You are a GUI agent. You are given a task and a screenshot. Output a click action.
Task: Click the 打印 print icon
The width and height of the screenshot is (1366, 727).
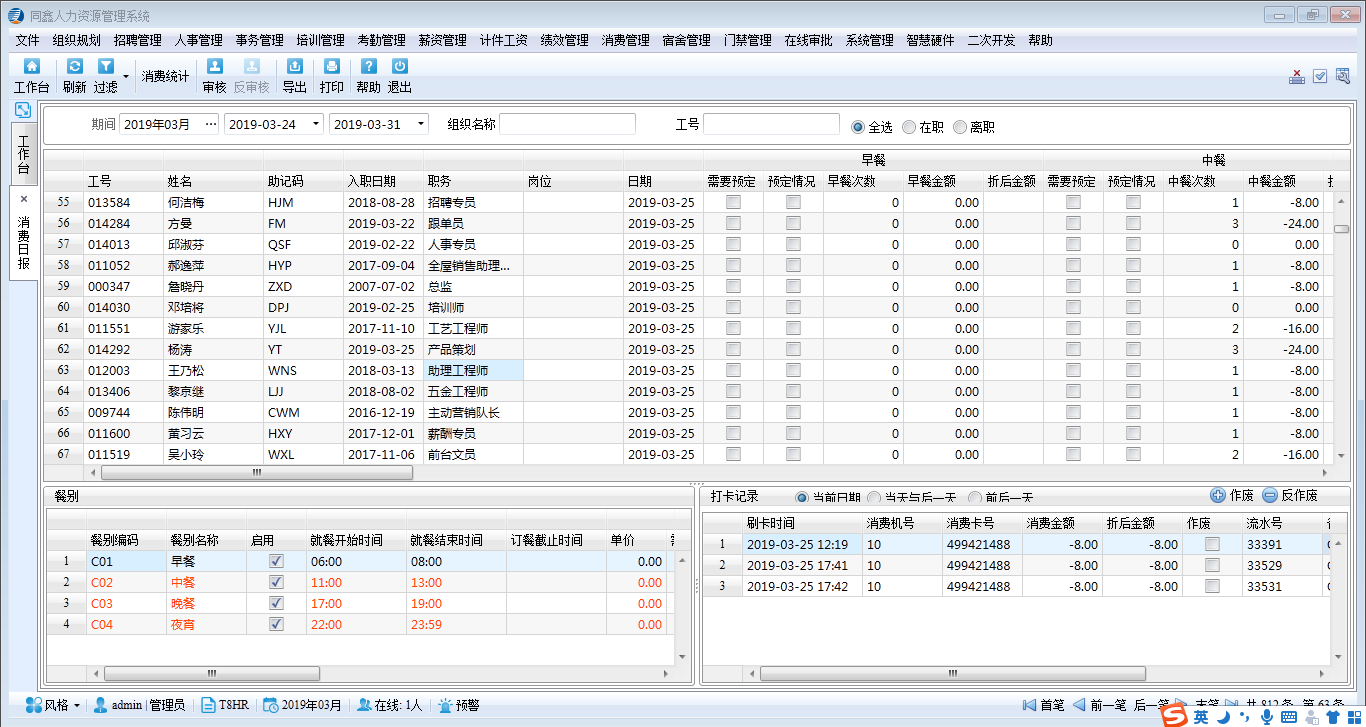pos(331,67)
